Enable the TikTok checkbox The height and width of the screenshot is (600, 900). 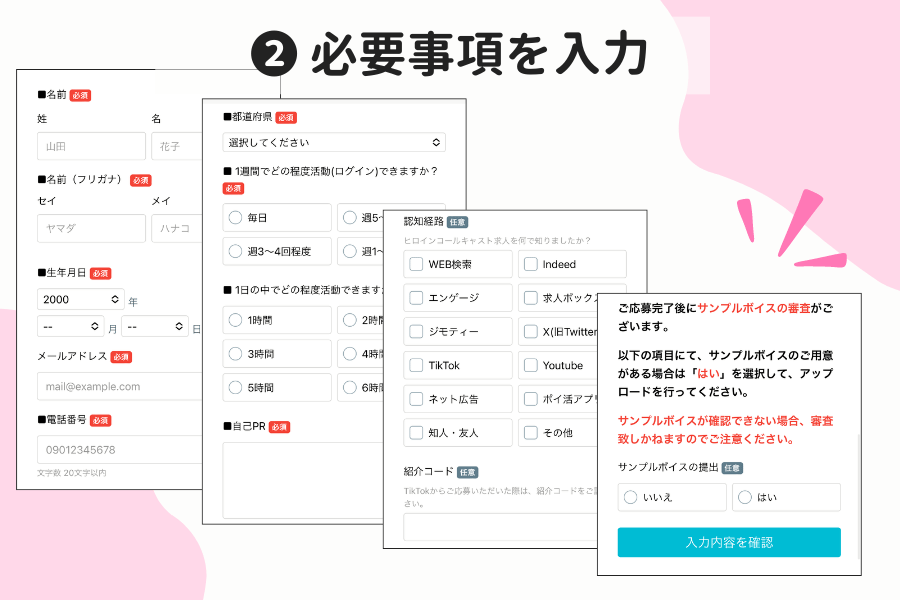click(x=416, y=365)
